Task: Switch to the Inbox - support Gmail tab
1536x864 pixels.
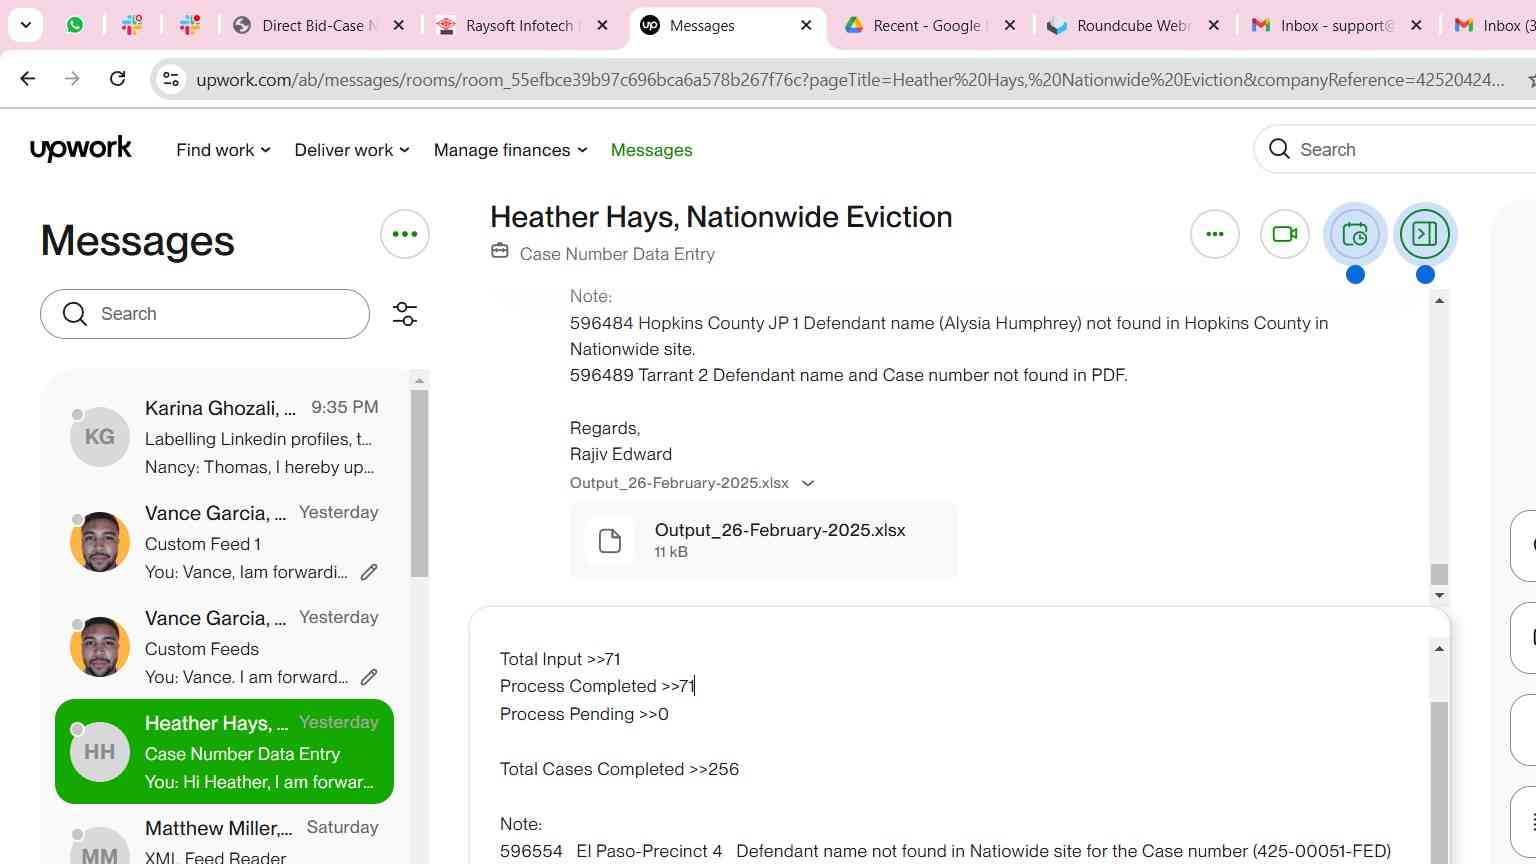Action: (1337, 25)
